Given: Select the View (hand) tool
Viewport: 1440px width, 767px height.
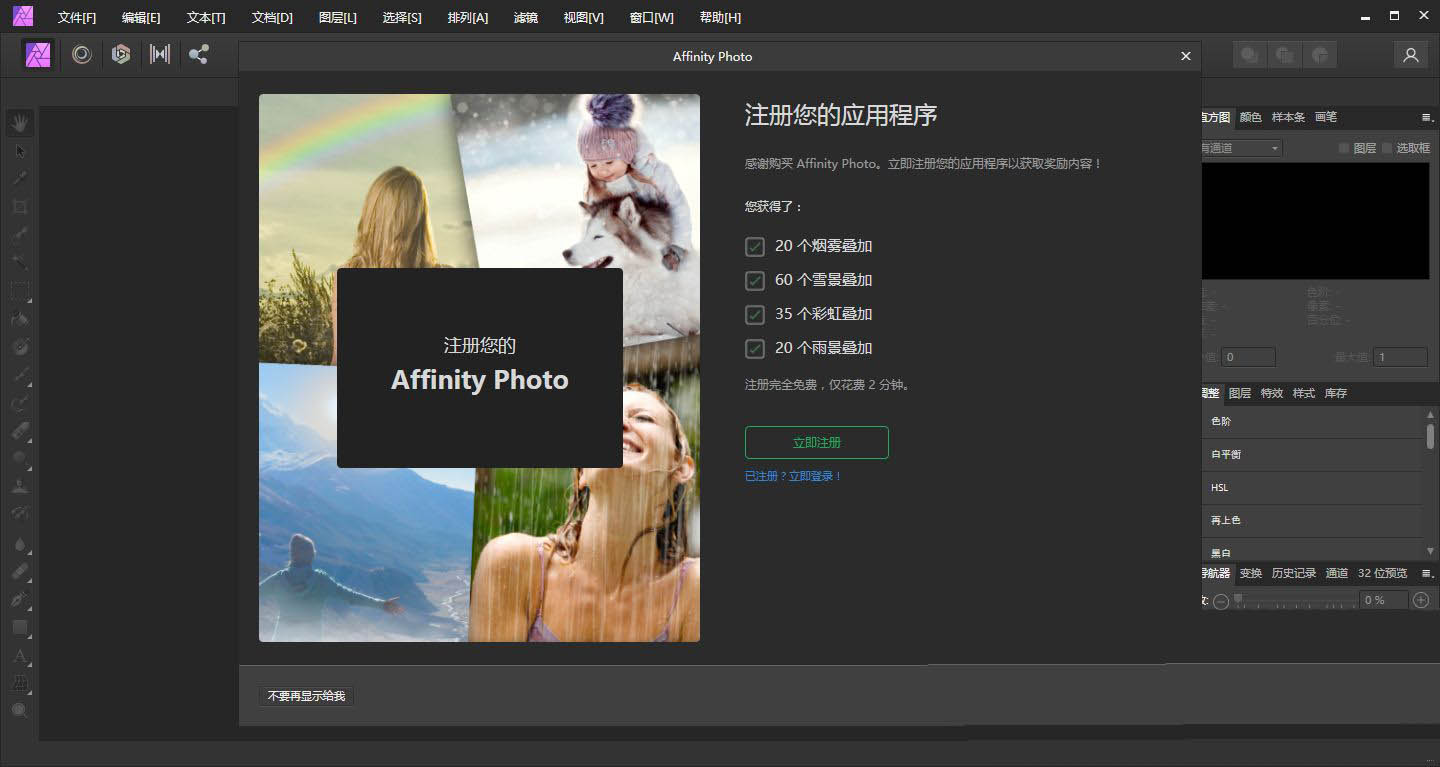Looking at the screenshot, I should pyautogui.click(x=20, y=123).
